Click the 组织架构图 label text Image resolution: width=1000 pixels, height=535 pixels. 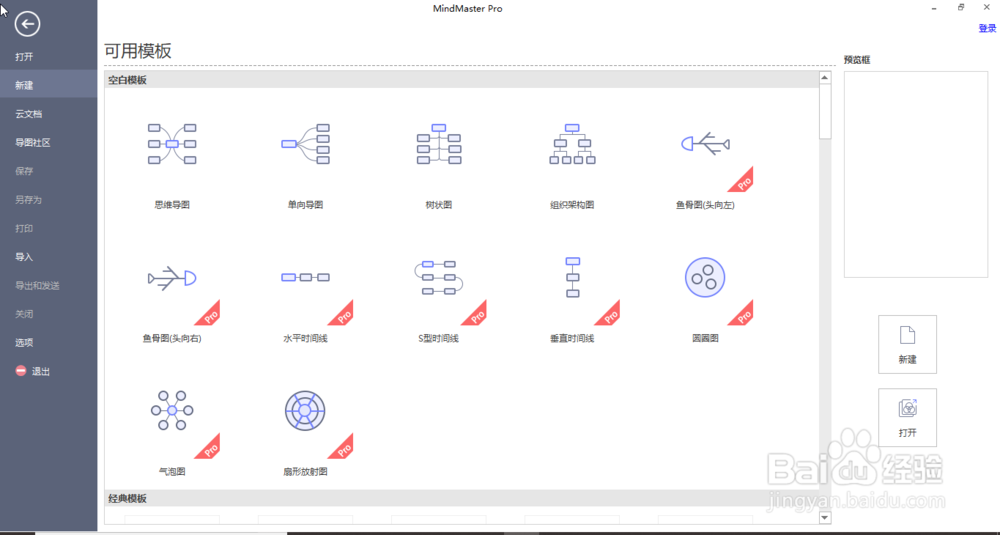(x=572, y=205)
